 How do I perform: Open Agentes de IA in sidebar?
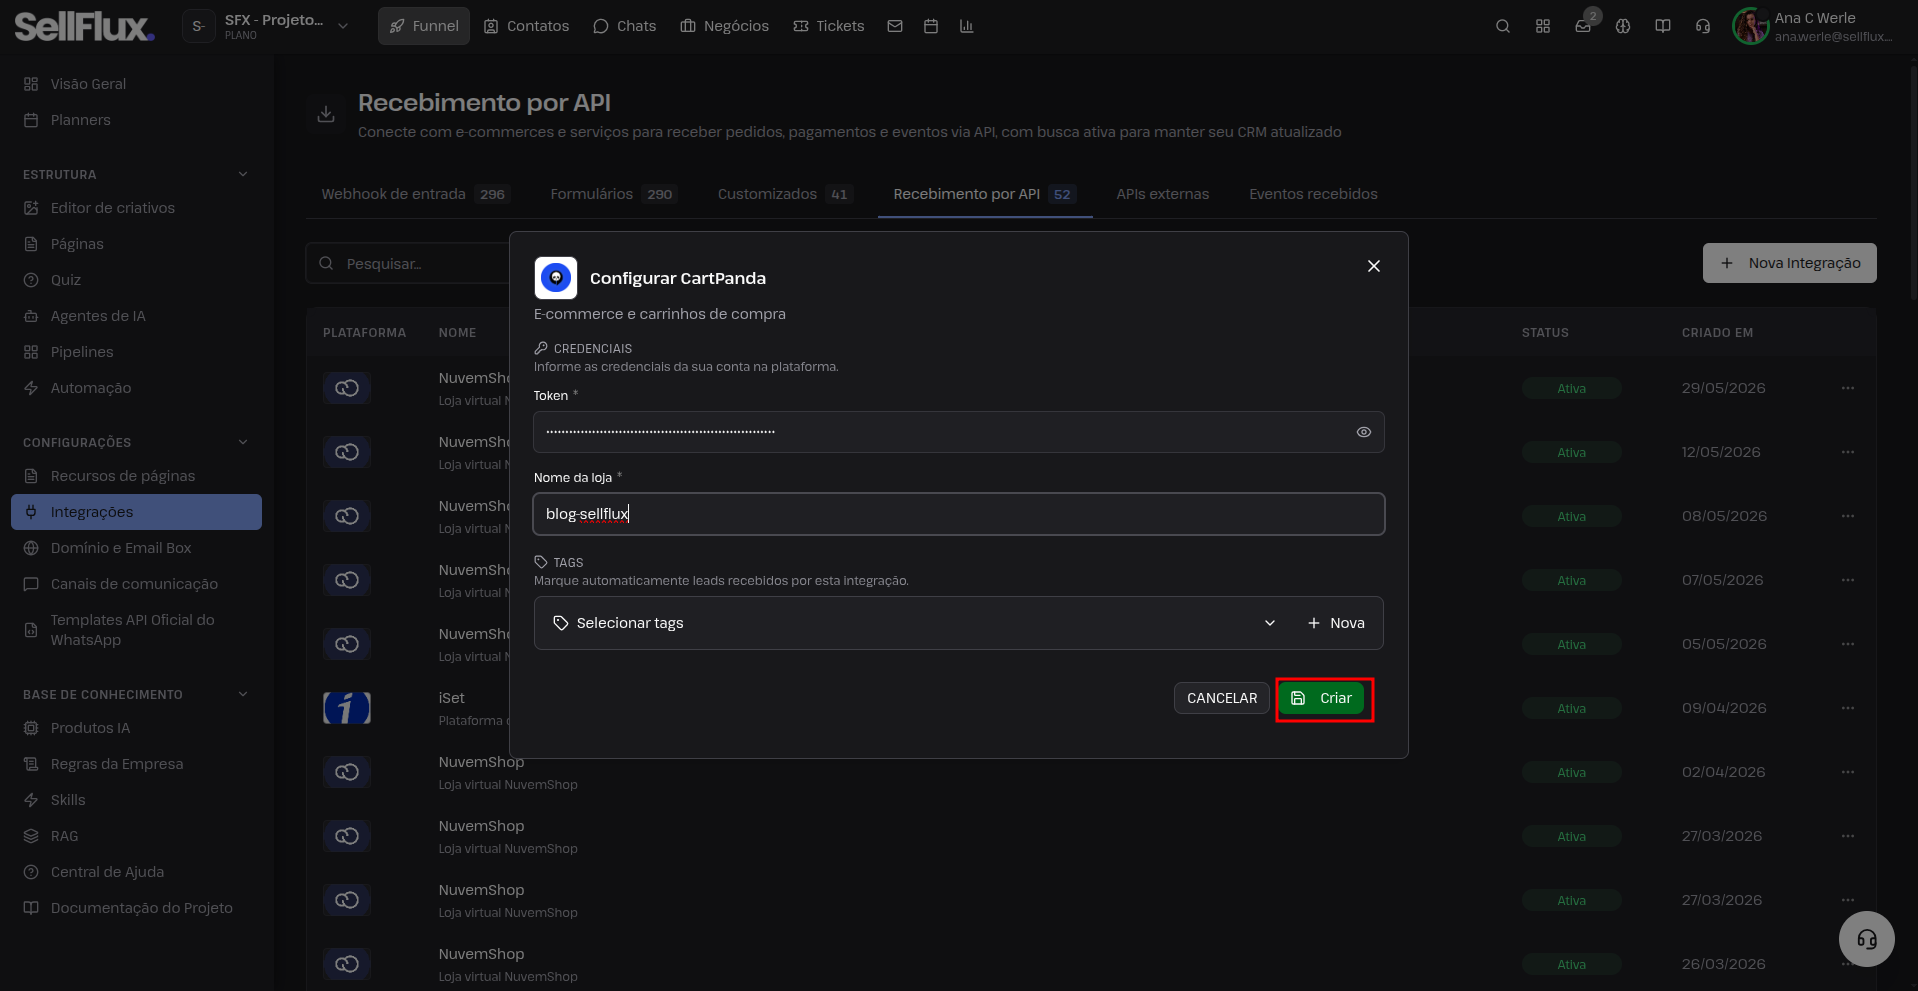(x=136, y=316)
